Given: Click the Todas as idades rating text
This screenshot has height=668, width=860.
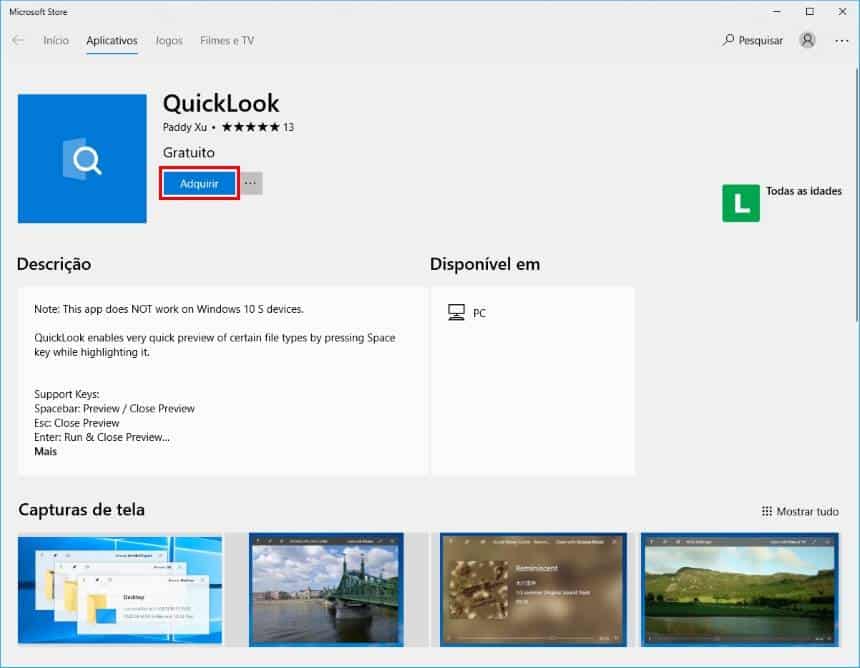Looking at the screenshot, I should (x=804, y=191).
